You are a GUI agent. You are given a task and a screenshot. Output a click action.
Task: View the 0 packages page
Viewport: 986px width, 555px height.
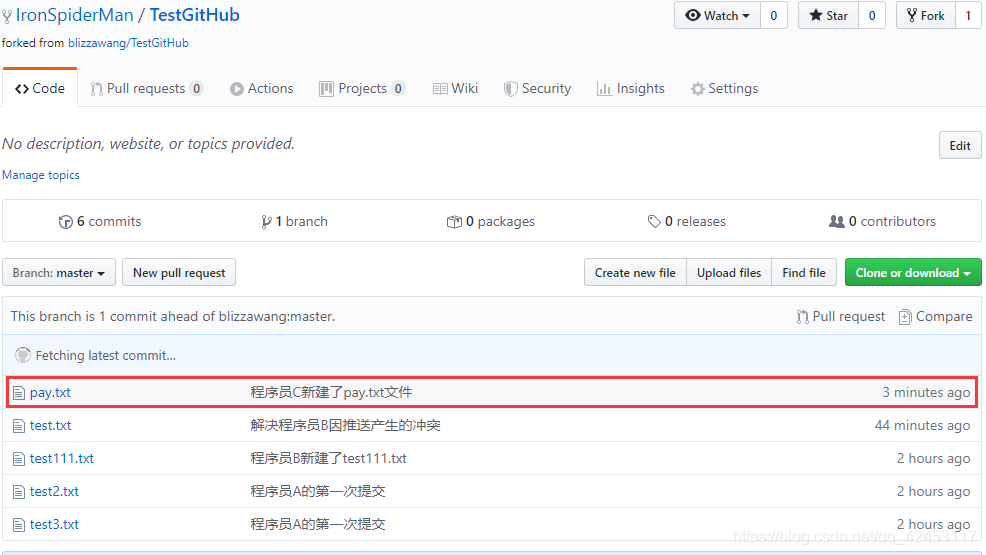coord(490,221)
